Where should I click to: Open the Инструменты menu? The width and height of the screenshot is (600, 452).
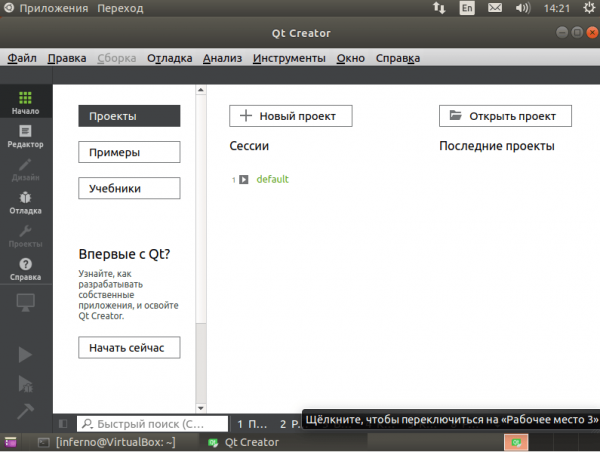pos(289,58)
